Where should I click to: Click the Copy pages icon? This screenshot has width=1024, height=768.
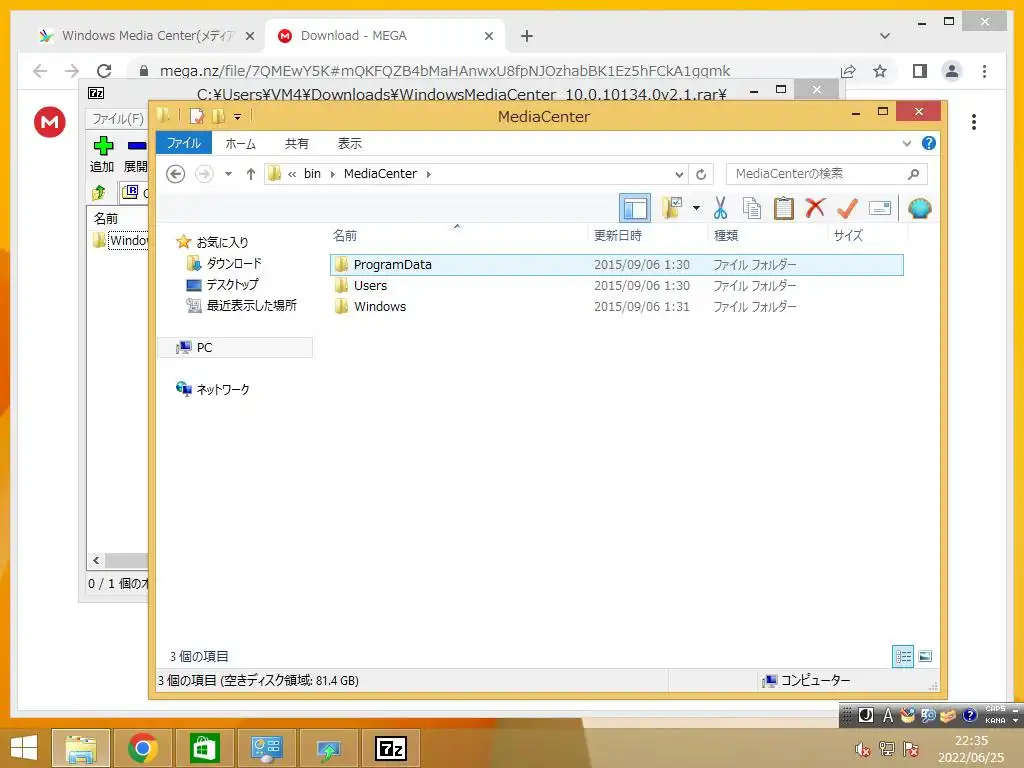pos(752,208)
